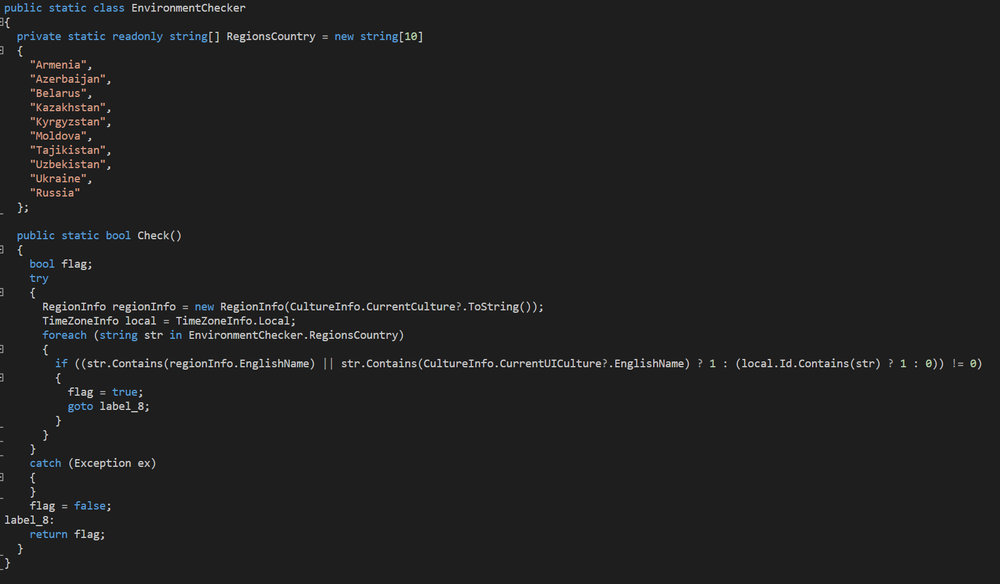Click the TimeZoneInfo.Local reference

[x=235, y=321]
